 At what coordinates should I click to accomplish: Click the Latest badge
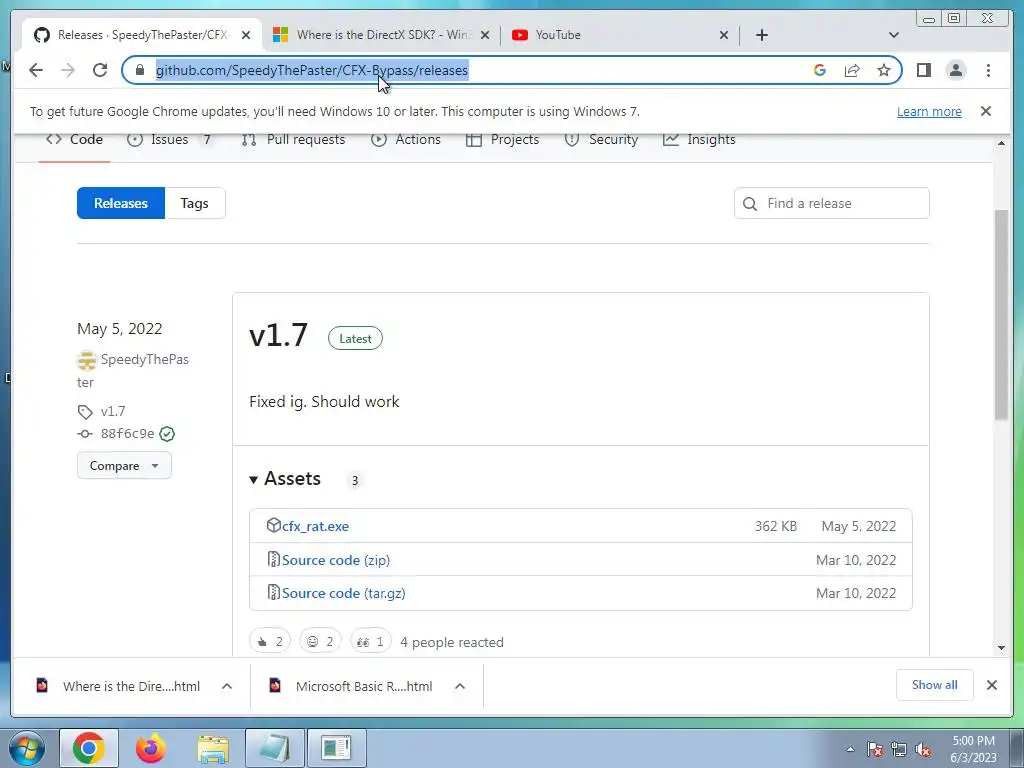pos(355,338)
